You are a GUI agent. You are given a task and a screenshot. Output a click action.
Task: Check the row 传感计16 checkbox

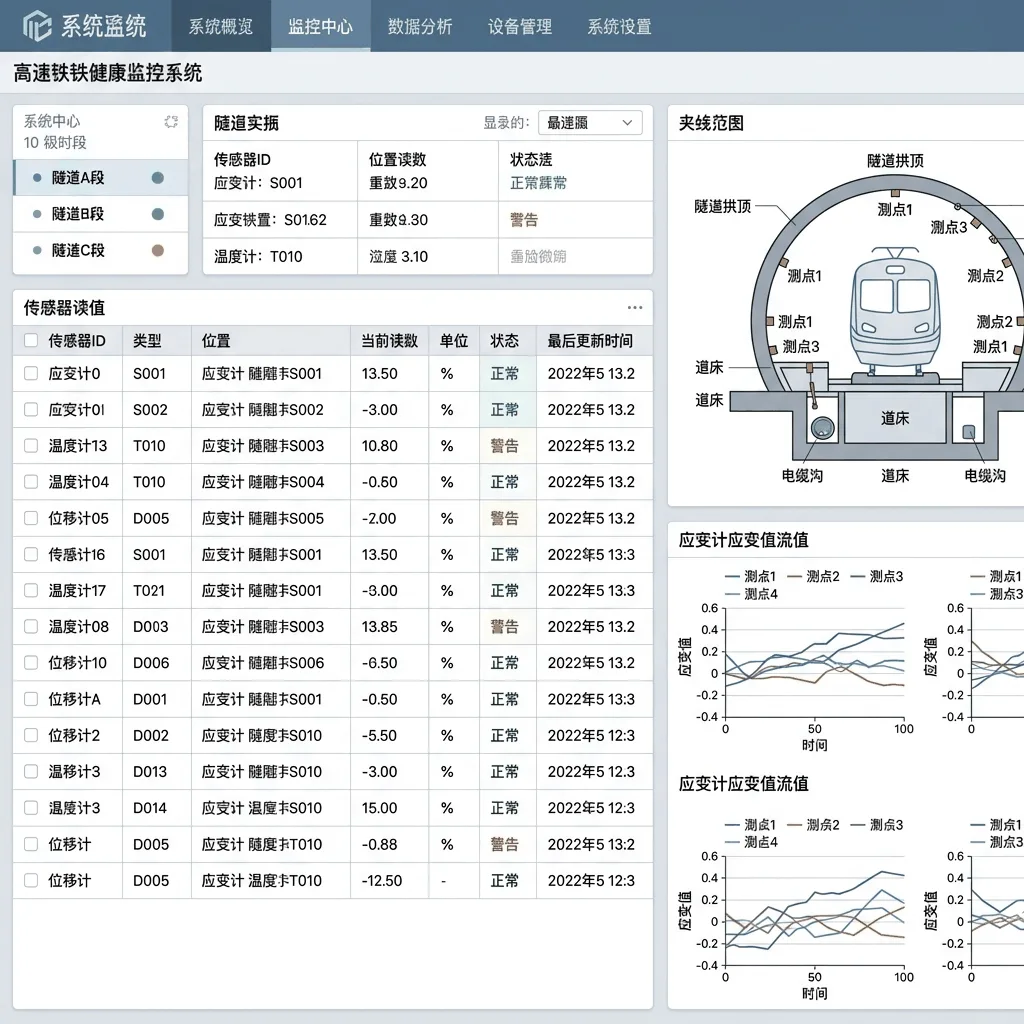31,554
